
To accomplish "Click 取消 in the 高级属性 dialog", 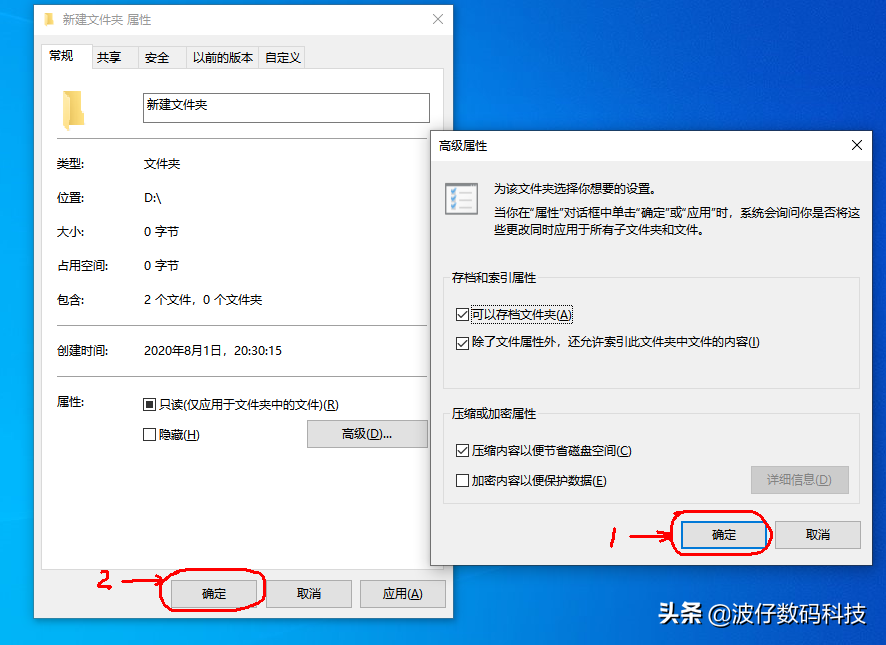I will tap(818, 534).
